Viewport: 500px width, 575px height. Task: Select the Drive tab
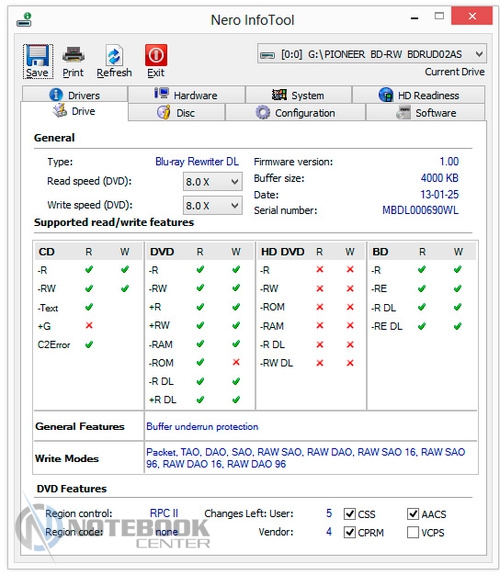click(74, 111)
